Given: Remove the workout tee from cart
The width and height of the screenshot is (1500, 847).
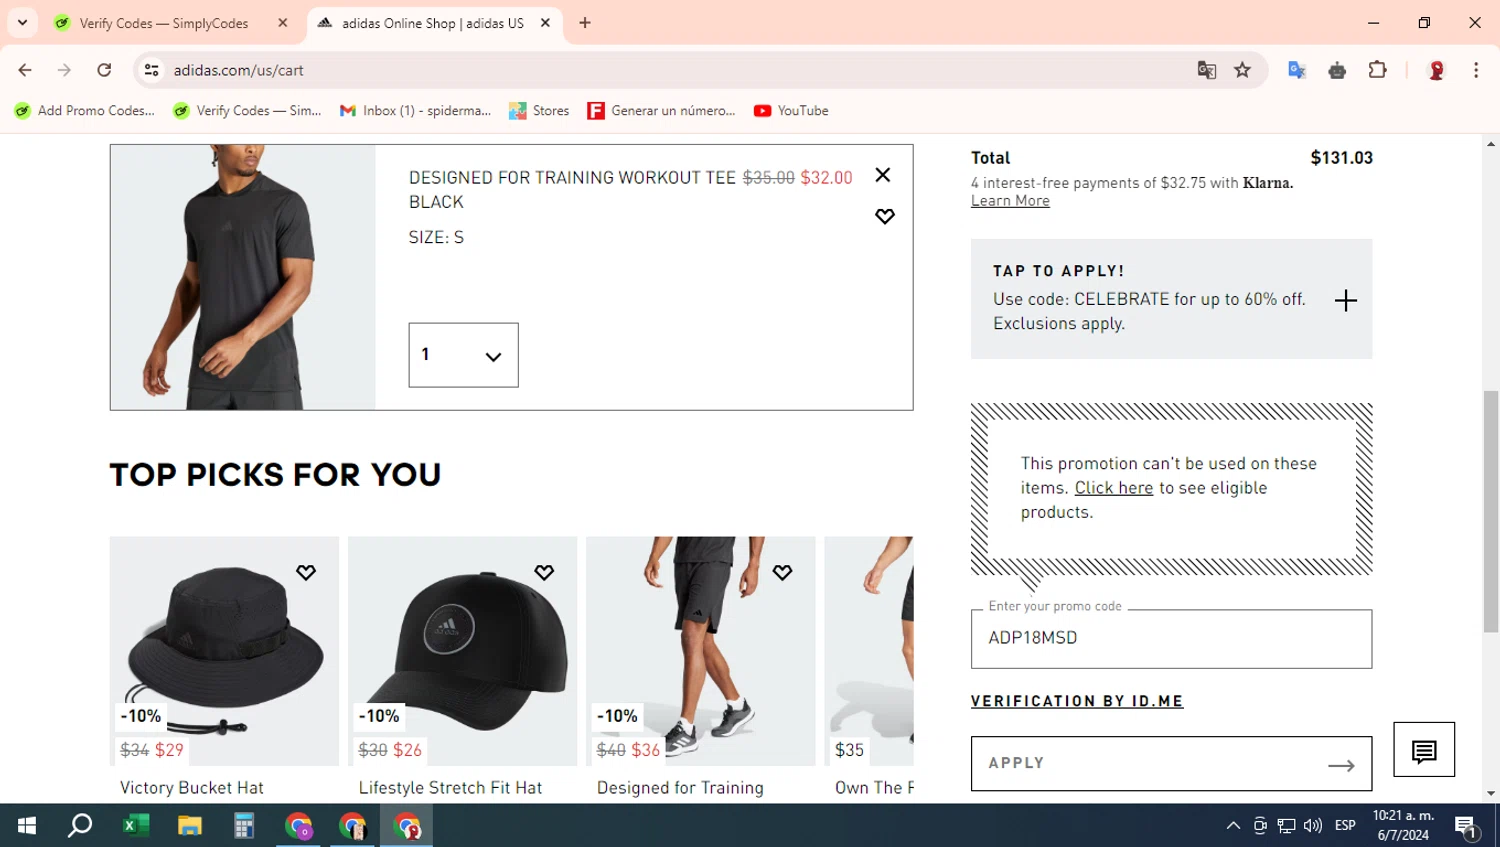Looking at the screenshot, I should pyautogui.click(x=882, y=175).
